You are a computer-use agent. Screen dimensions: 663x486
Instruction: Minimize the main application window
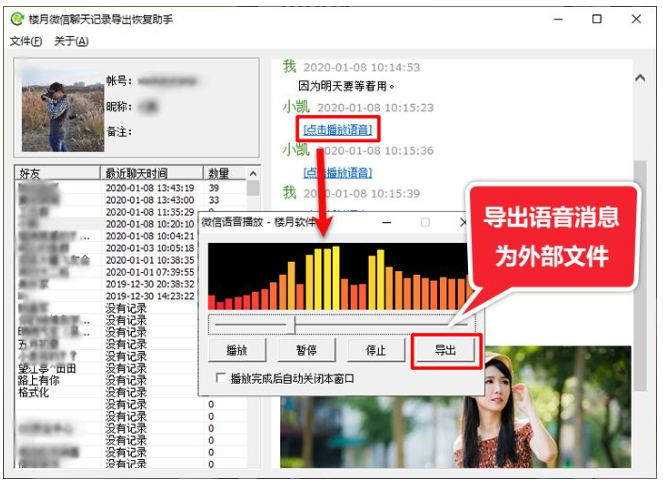[x=559, y=19]
